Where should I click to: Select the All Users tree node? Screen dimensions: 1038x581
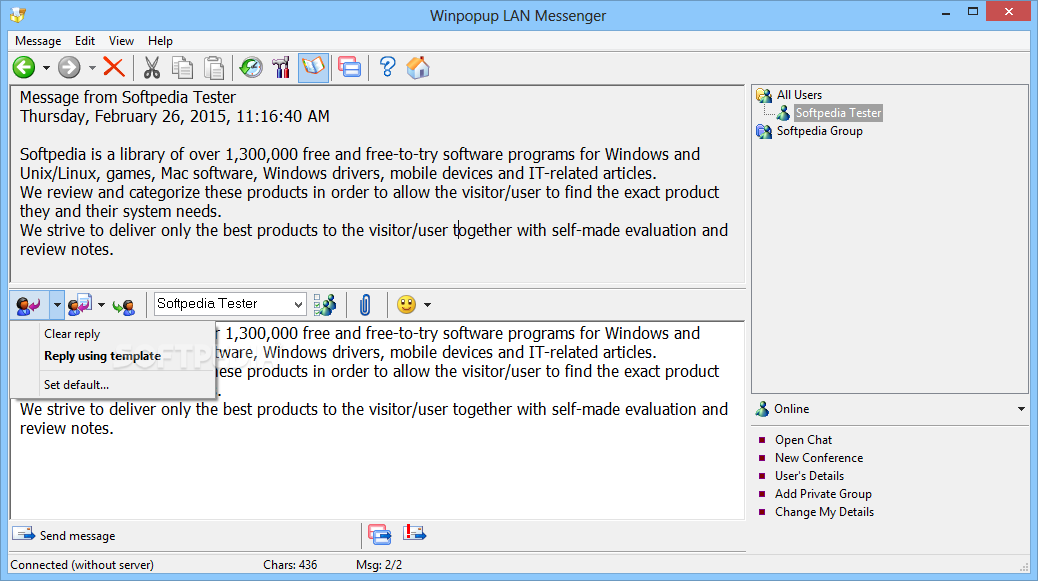click(799, 95)
